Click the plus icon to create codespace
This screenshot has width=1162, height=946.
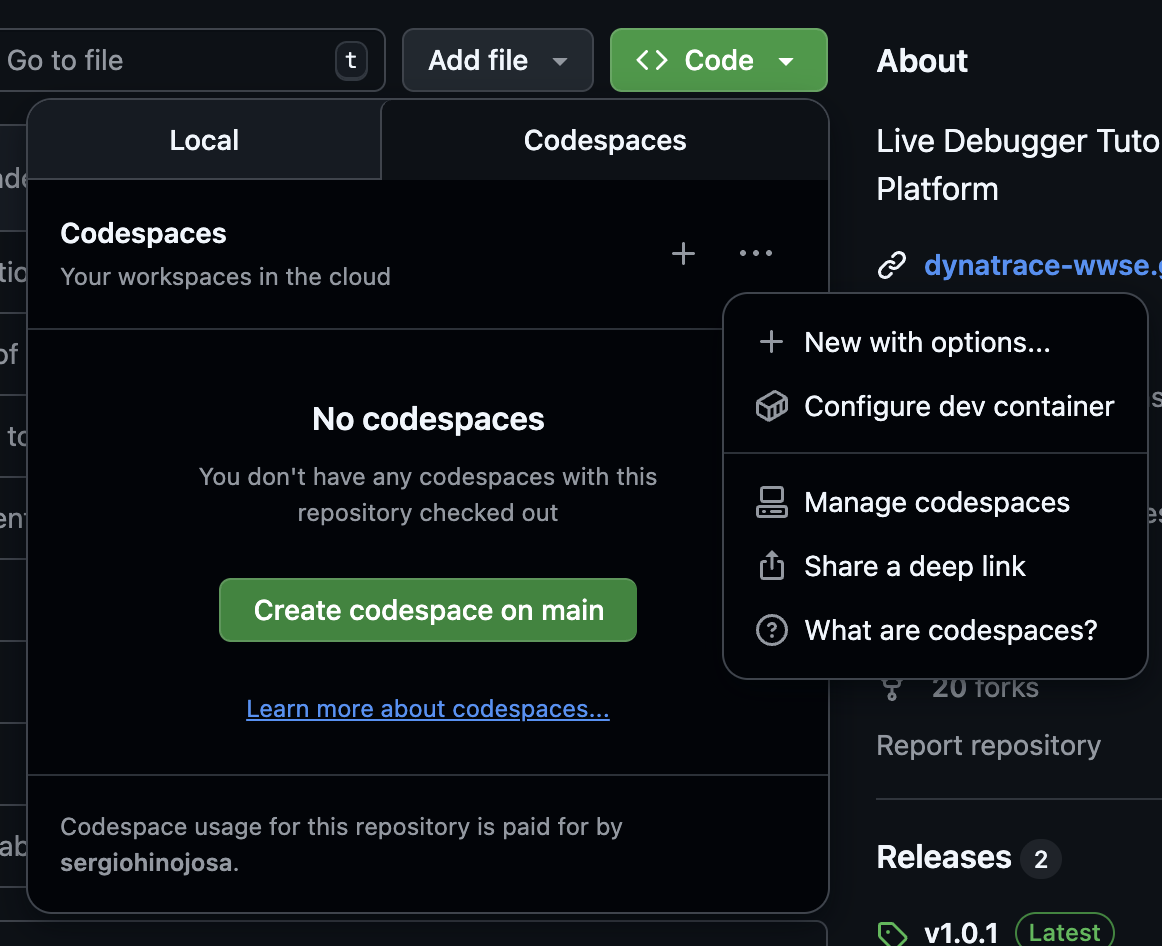pos(683,254)
